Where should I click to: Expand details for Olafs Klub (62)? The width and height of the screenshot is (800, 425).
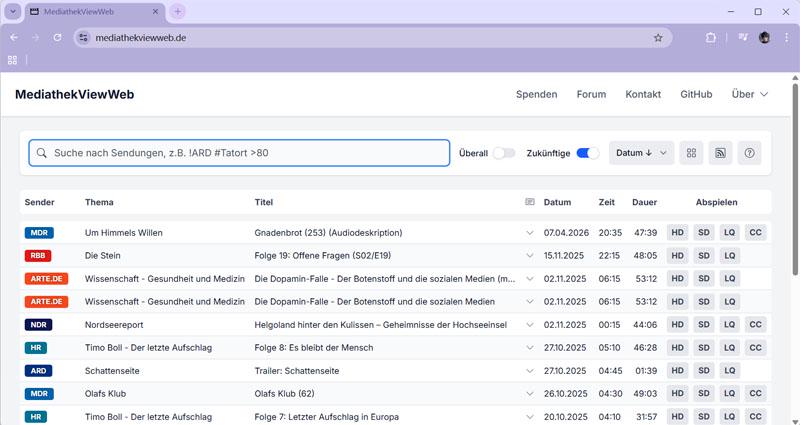coord(530,393)
